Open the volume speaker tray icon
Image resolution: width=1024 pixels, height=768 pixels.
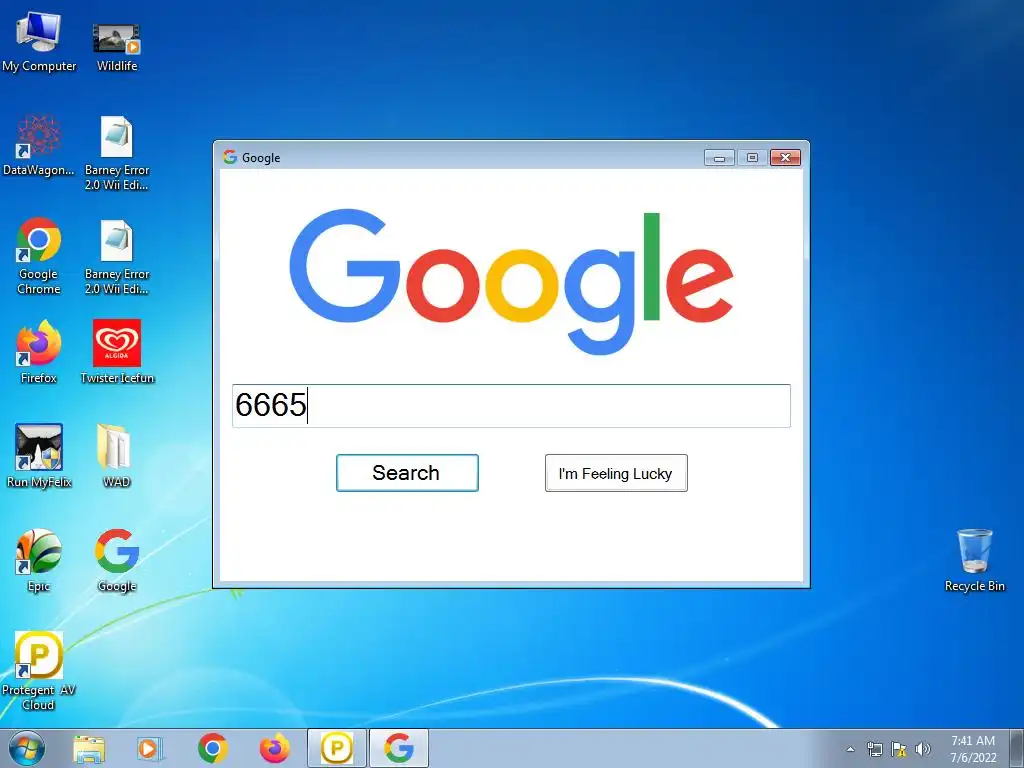923,749
